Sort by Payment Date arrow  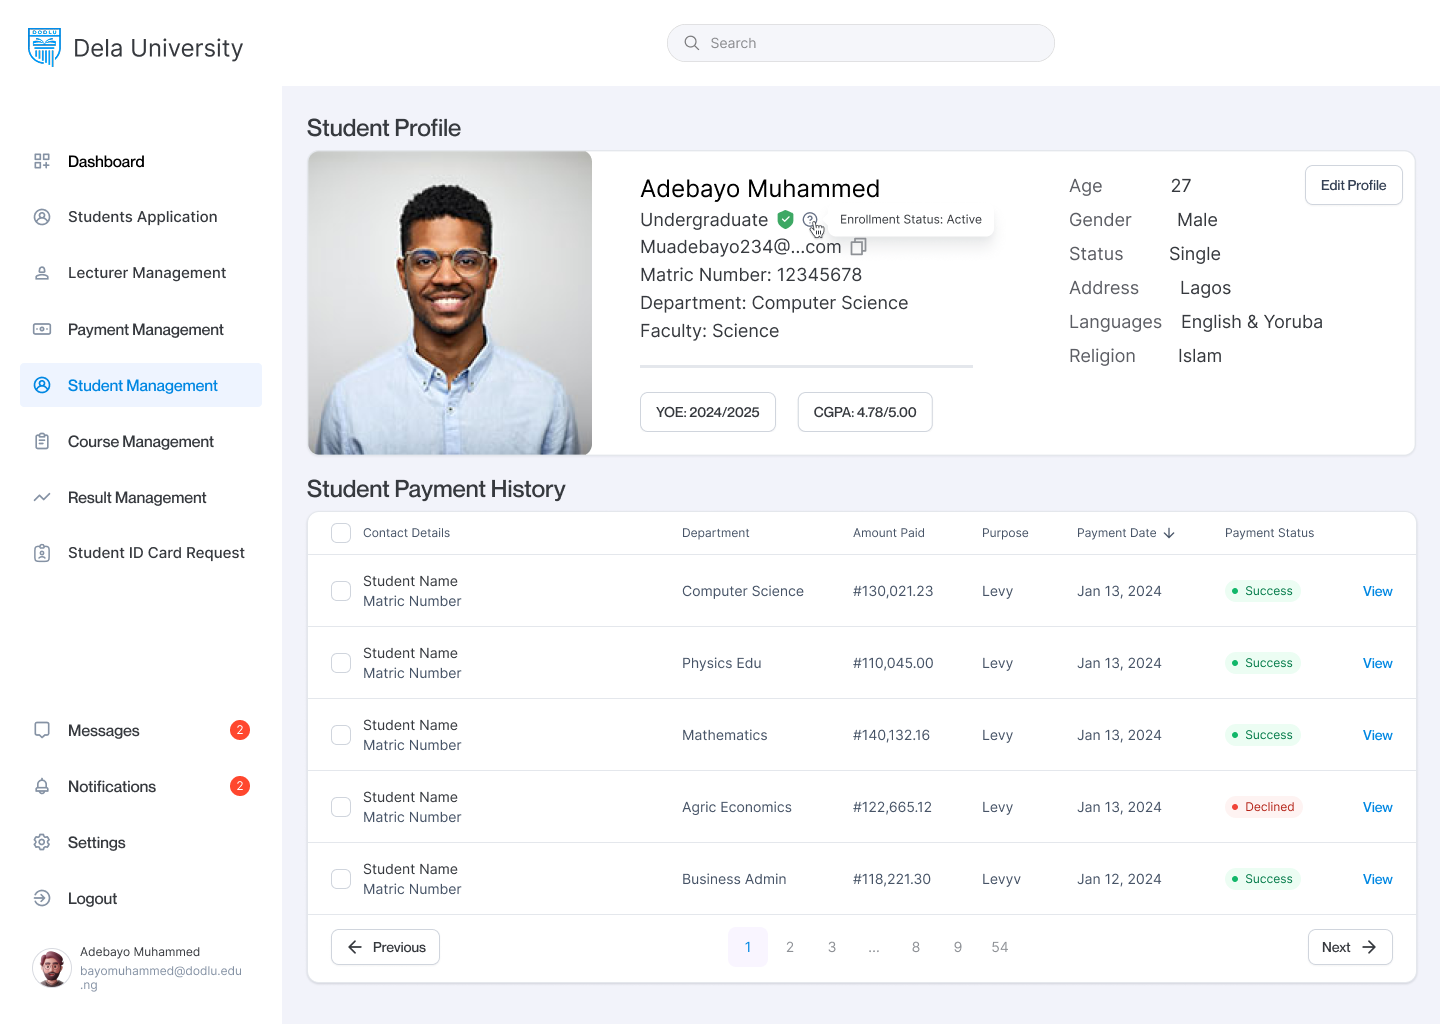click(x=1169, y=533)
